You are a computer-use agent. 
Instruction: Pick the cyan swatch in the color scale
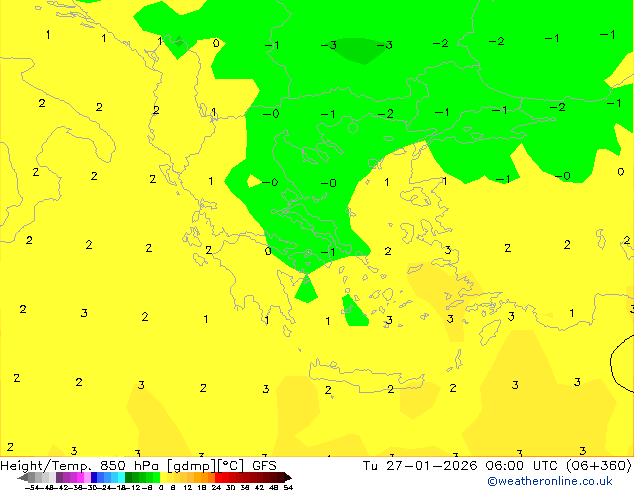121,477
